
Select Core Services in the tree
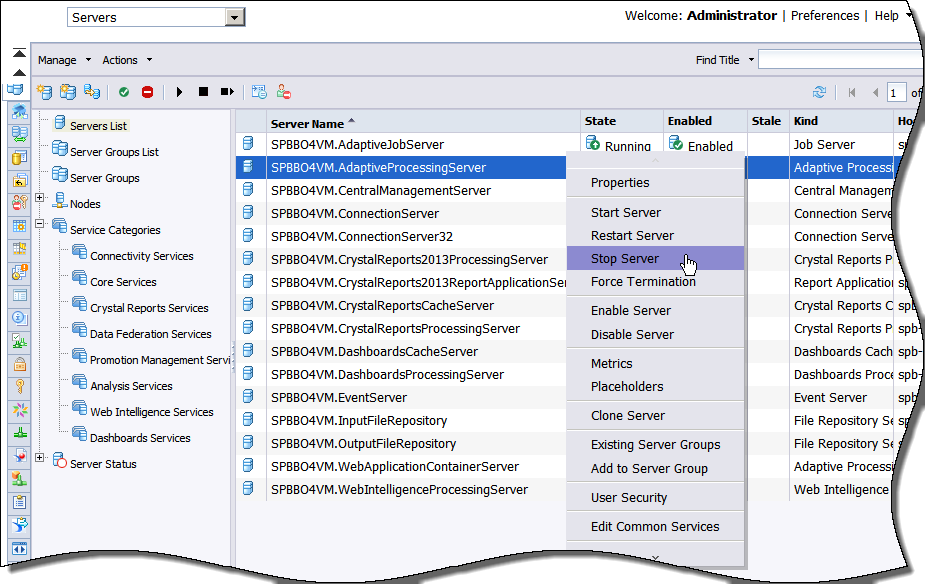[x=123, y=282]
